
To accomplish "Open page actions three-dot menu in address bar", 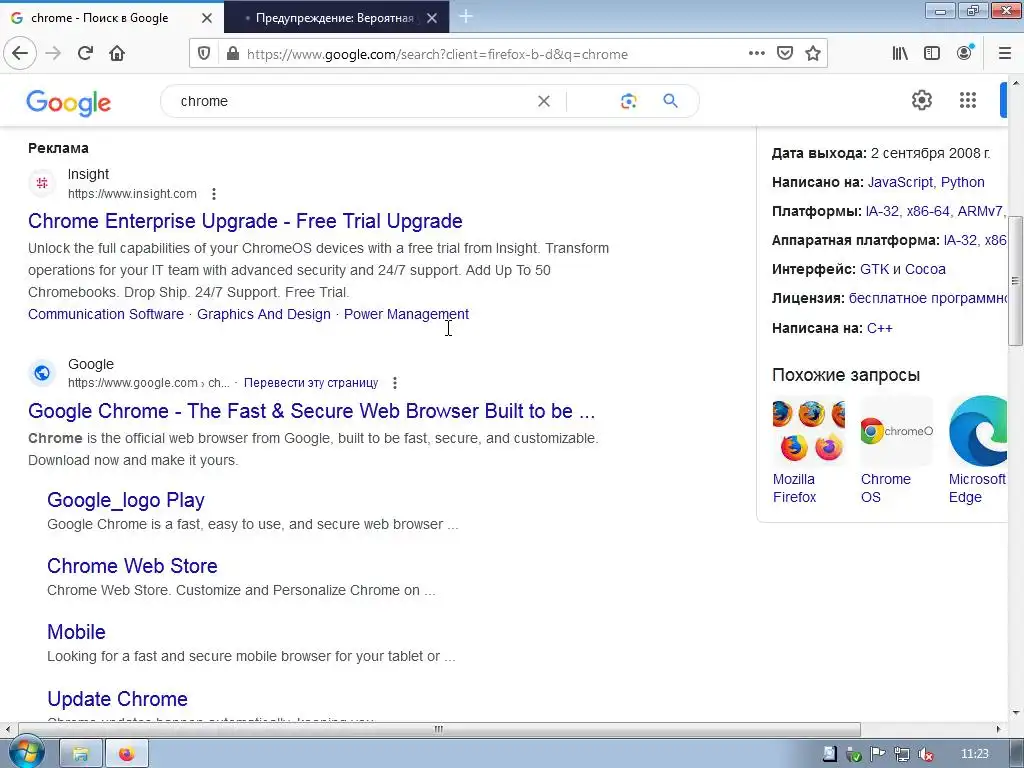I will [756, 53].
